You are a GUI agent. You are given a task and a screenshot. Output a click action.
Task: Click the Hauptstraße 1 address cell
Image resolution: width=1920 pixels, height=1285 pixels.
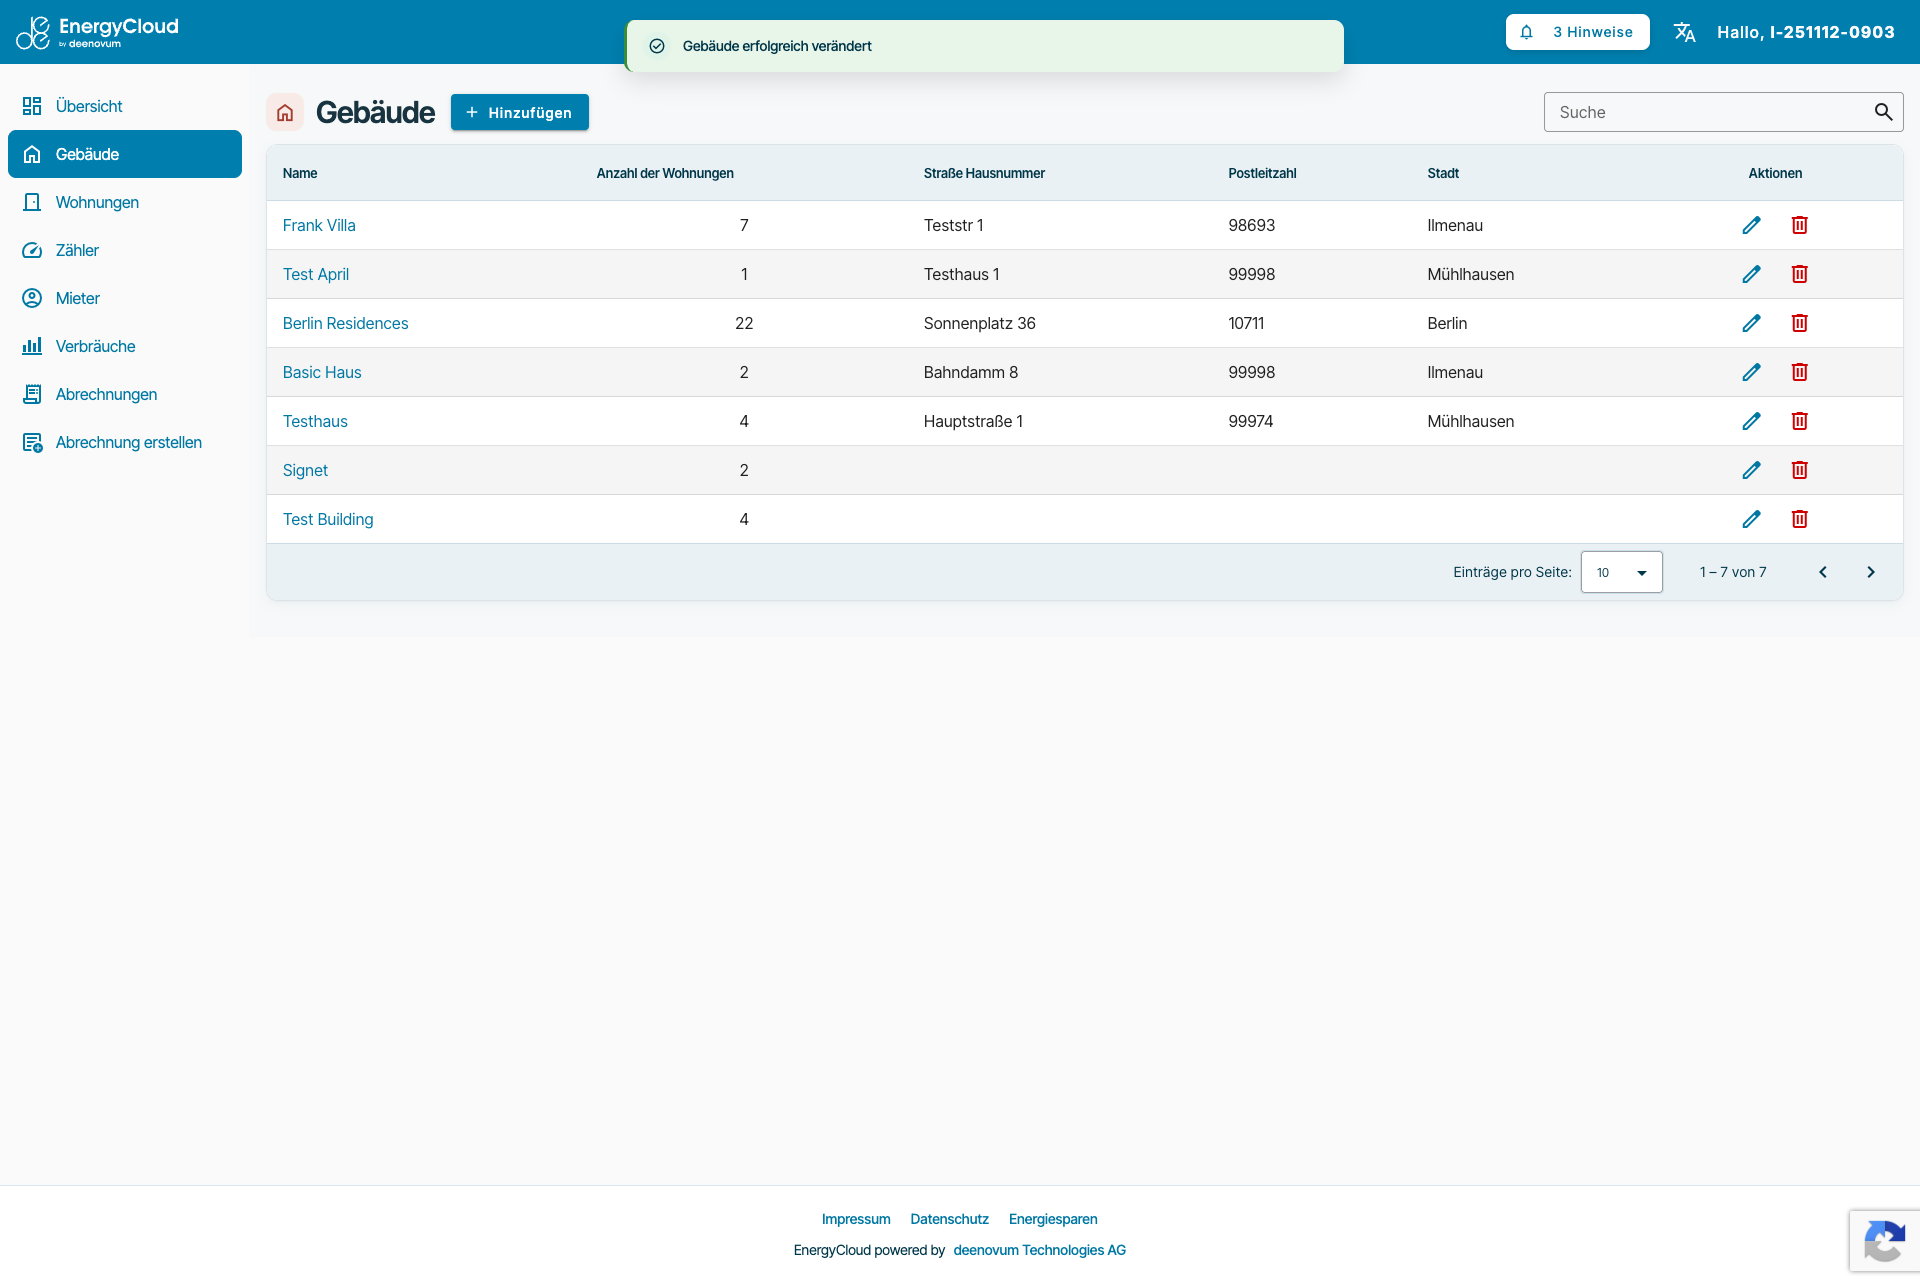tap(973, 421)
